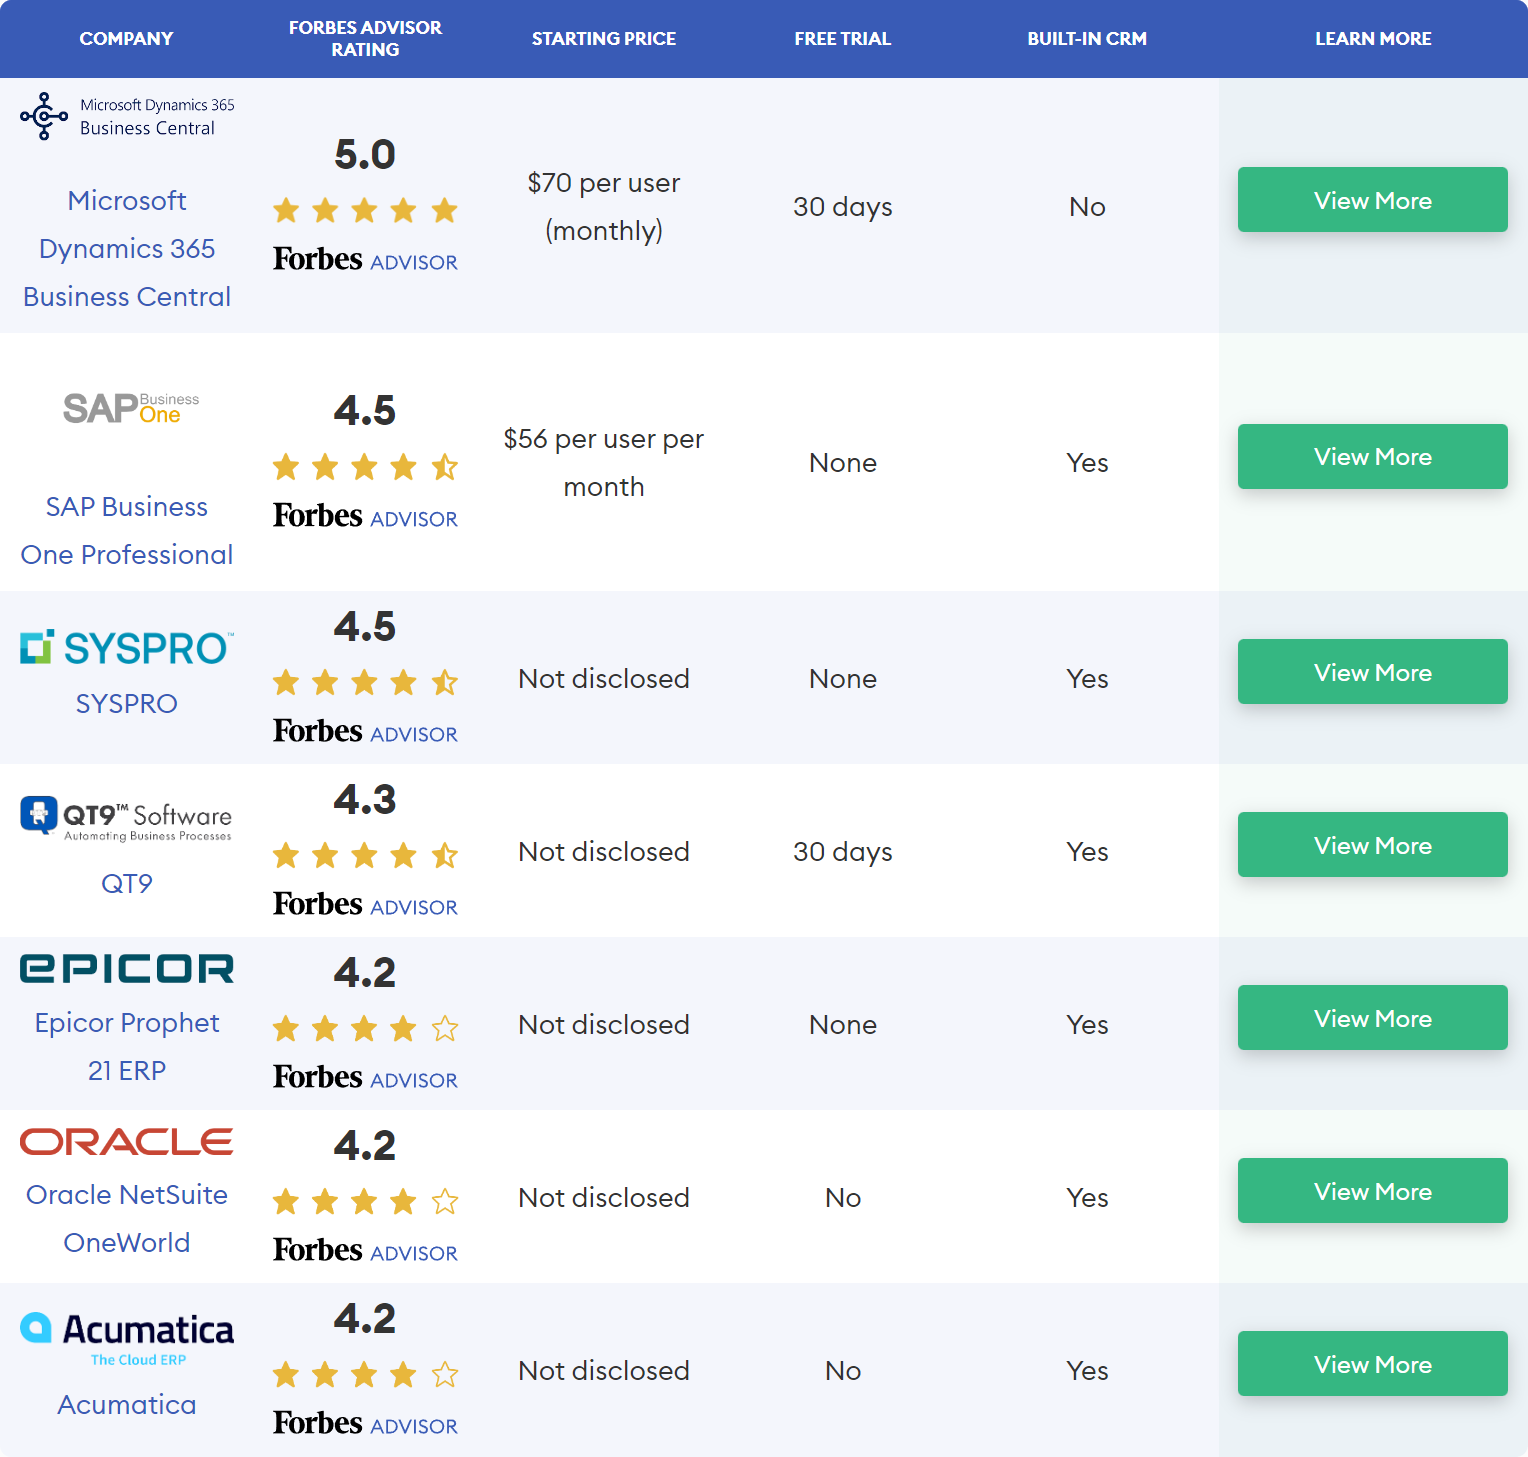Open Microsoft Dynamics 365 Business Central link

127,249
